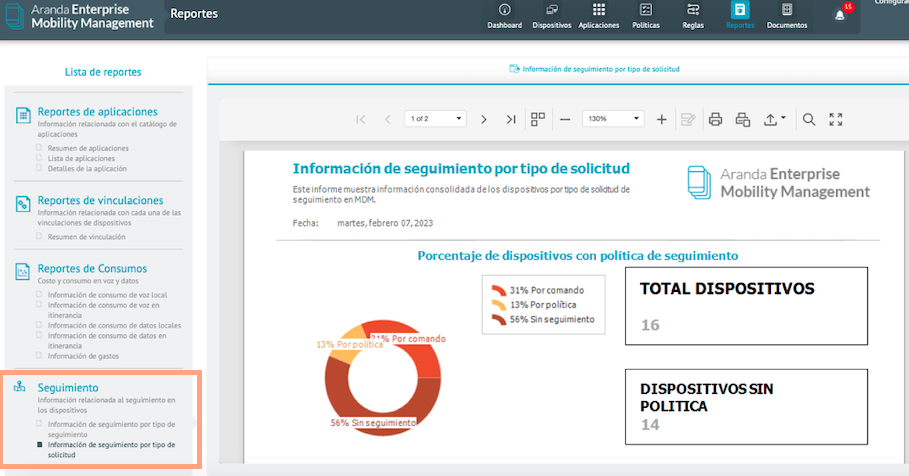909x476 pixels.
Task: Print the report
Action: pos(715,119)
